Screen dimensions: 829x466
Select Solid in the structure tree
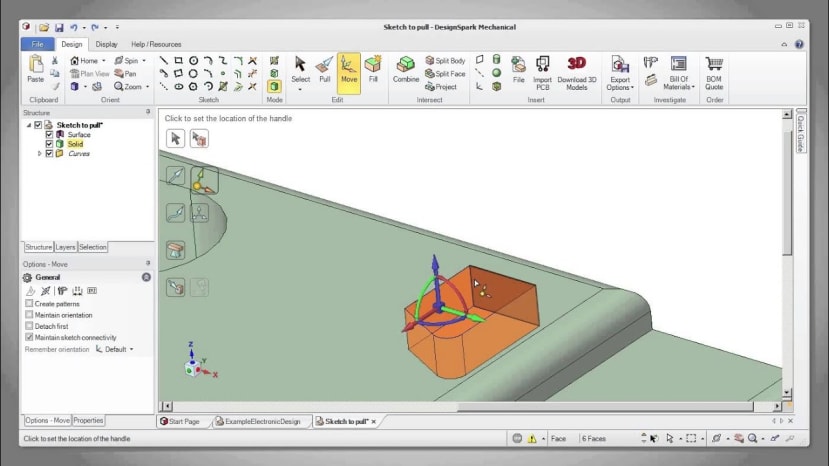75,144
